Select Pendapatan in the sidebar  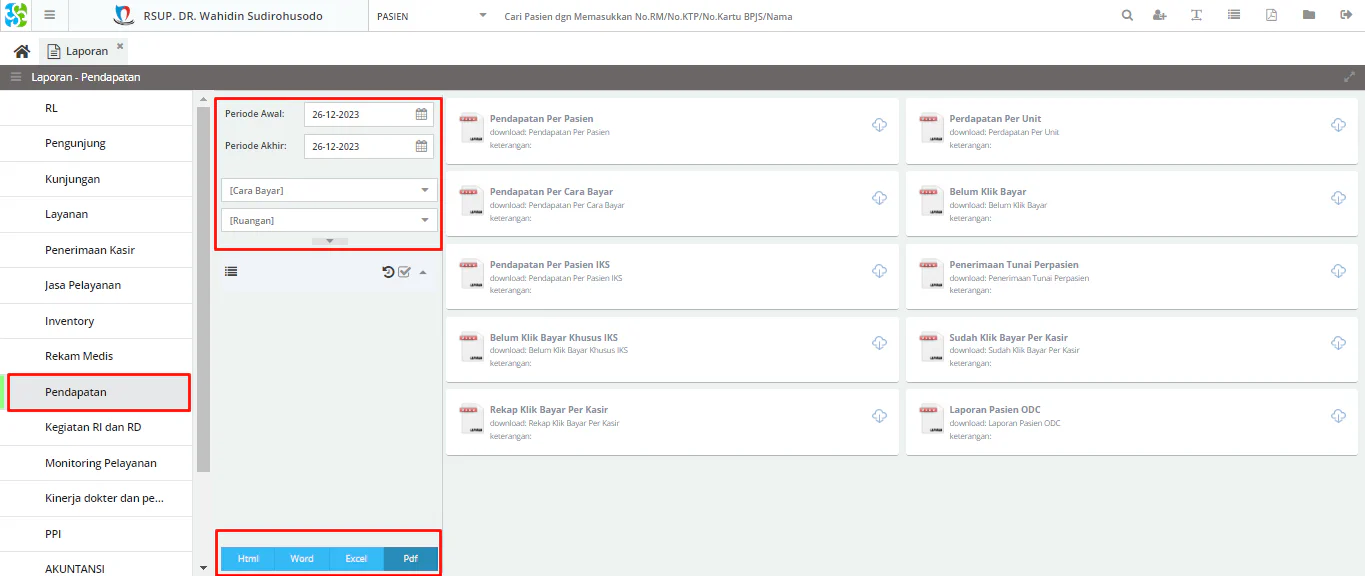point(98,392)
